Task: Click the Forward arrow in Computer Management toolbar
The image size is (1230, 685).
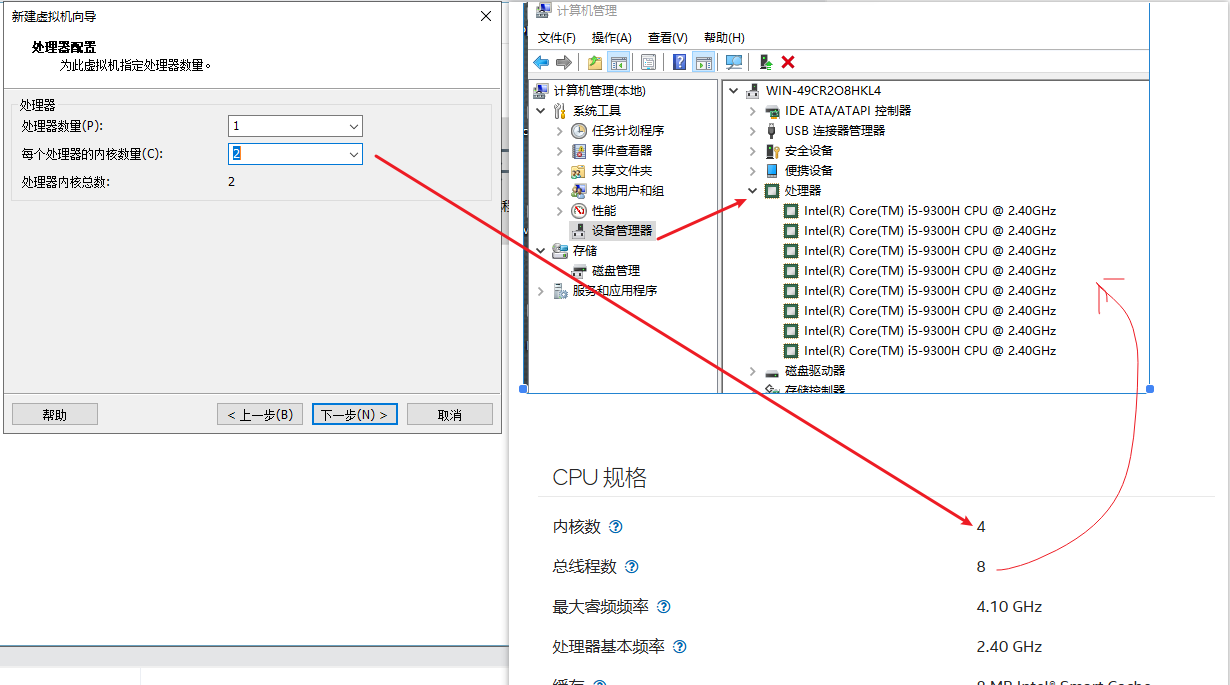Action: [x=564, y=62]
